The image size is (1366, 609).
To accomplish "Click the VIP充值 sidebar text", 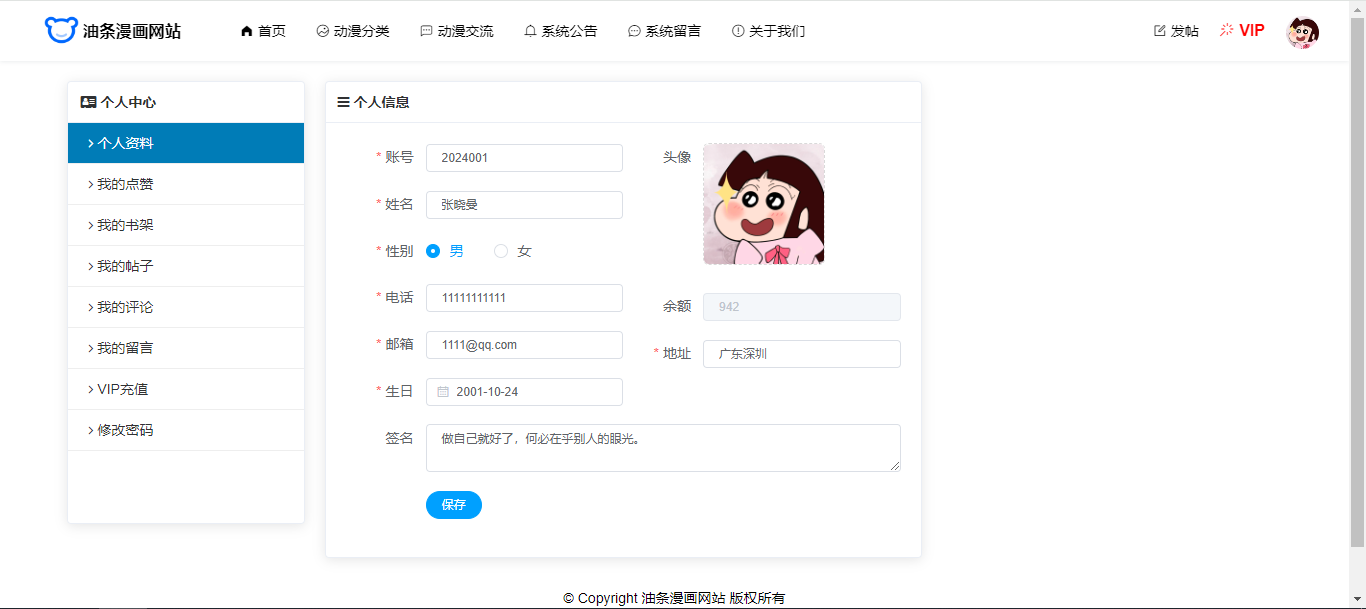I will click(122, 389).
